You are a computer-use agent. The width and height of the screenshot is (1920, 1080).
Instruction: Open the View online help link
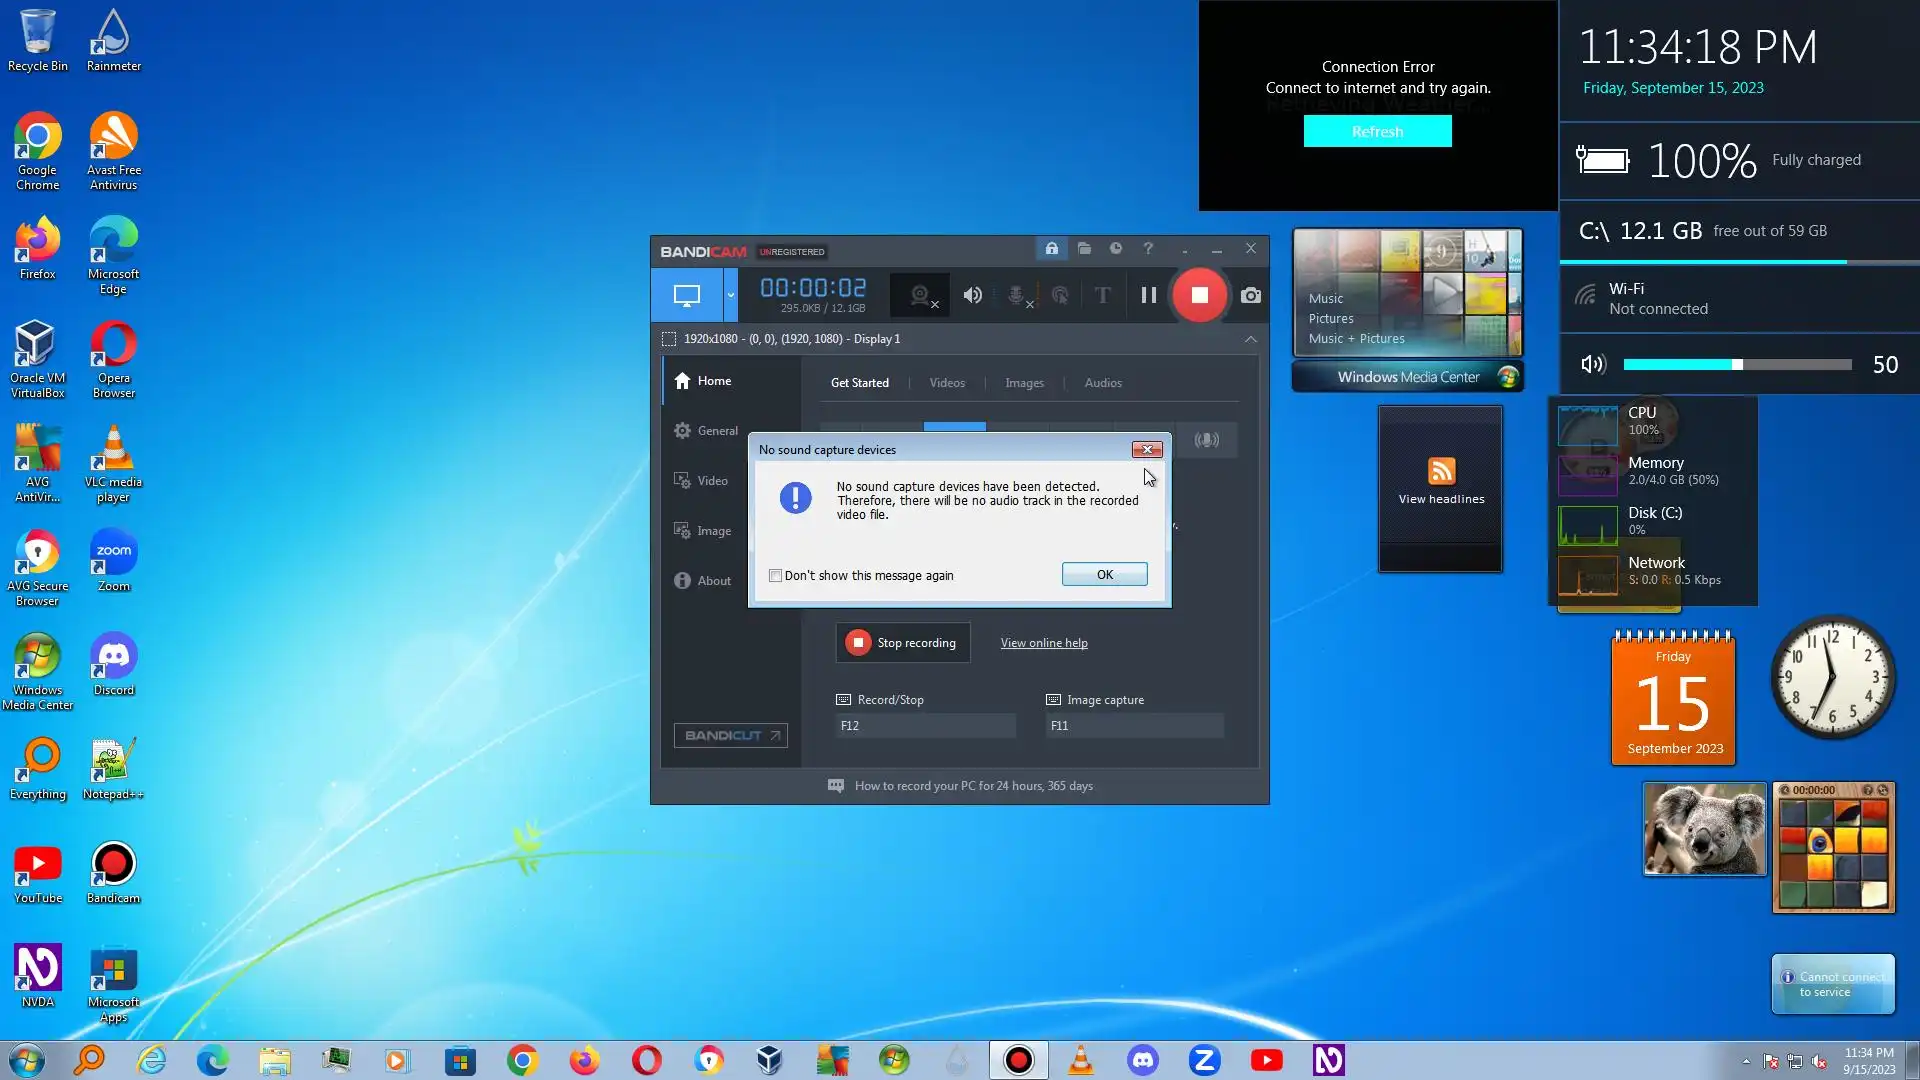1043,643
